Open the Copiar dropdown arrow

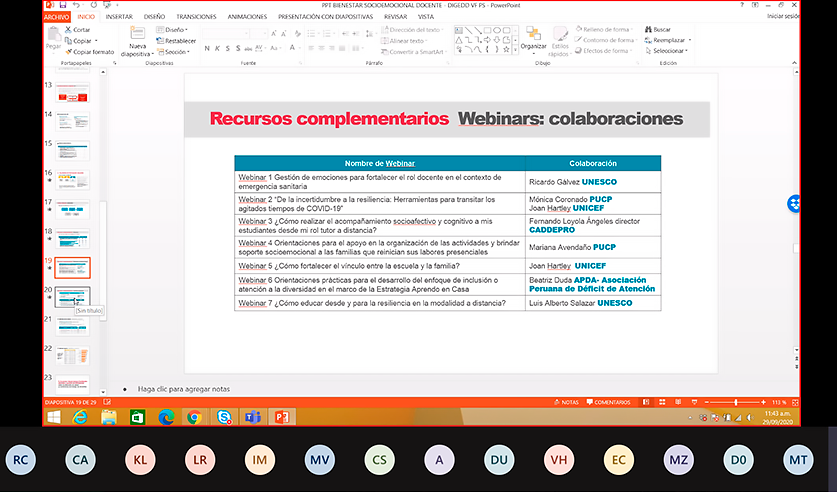pyautogui.click(x=97, y=41)
